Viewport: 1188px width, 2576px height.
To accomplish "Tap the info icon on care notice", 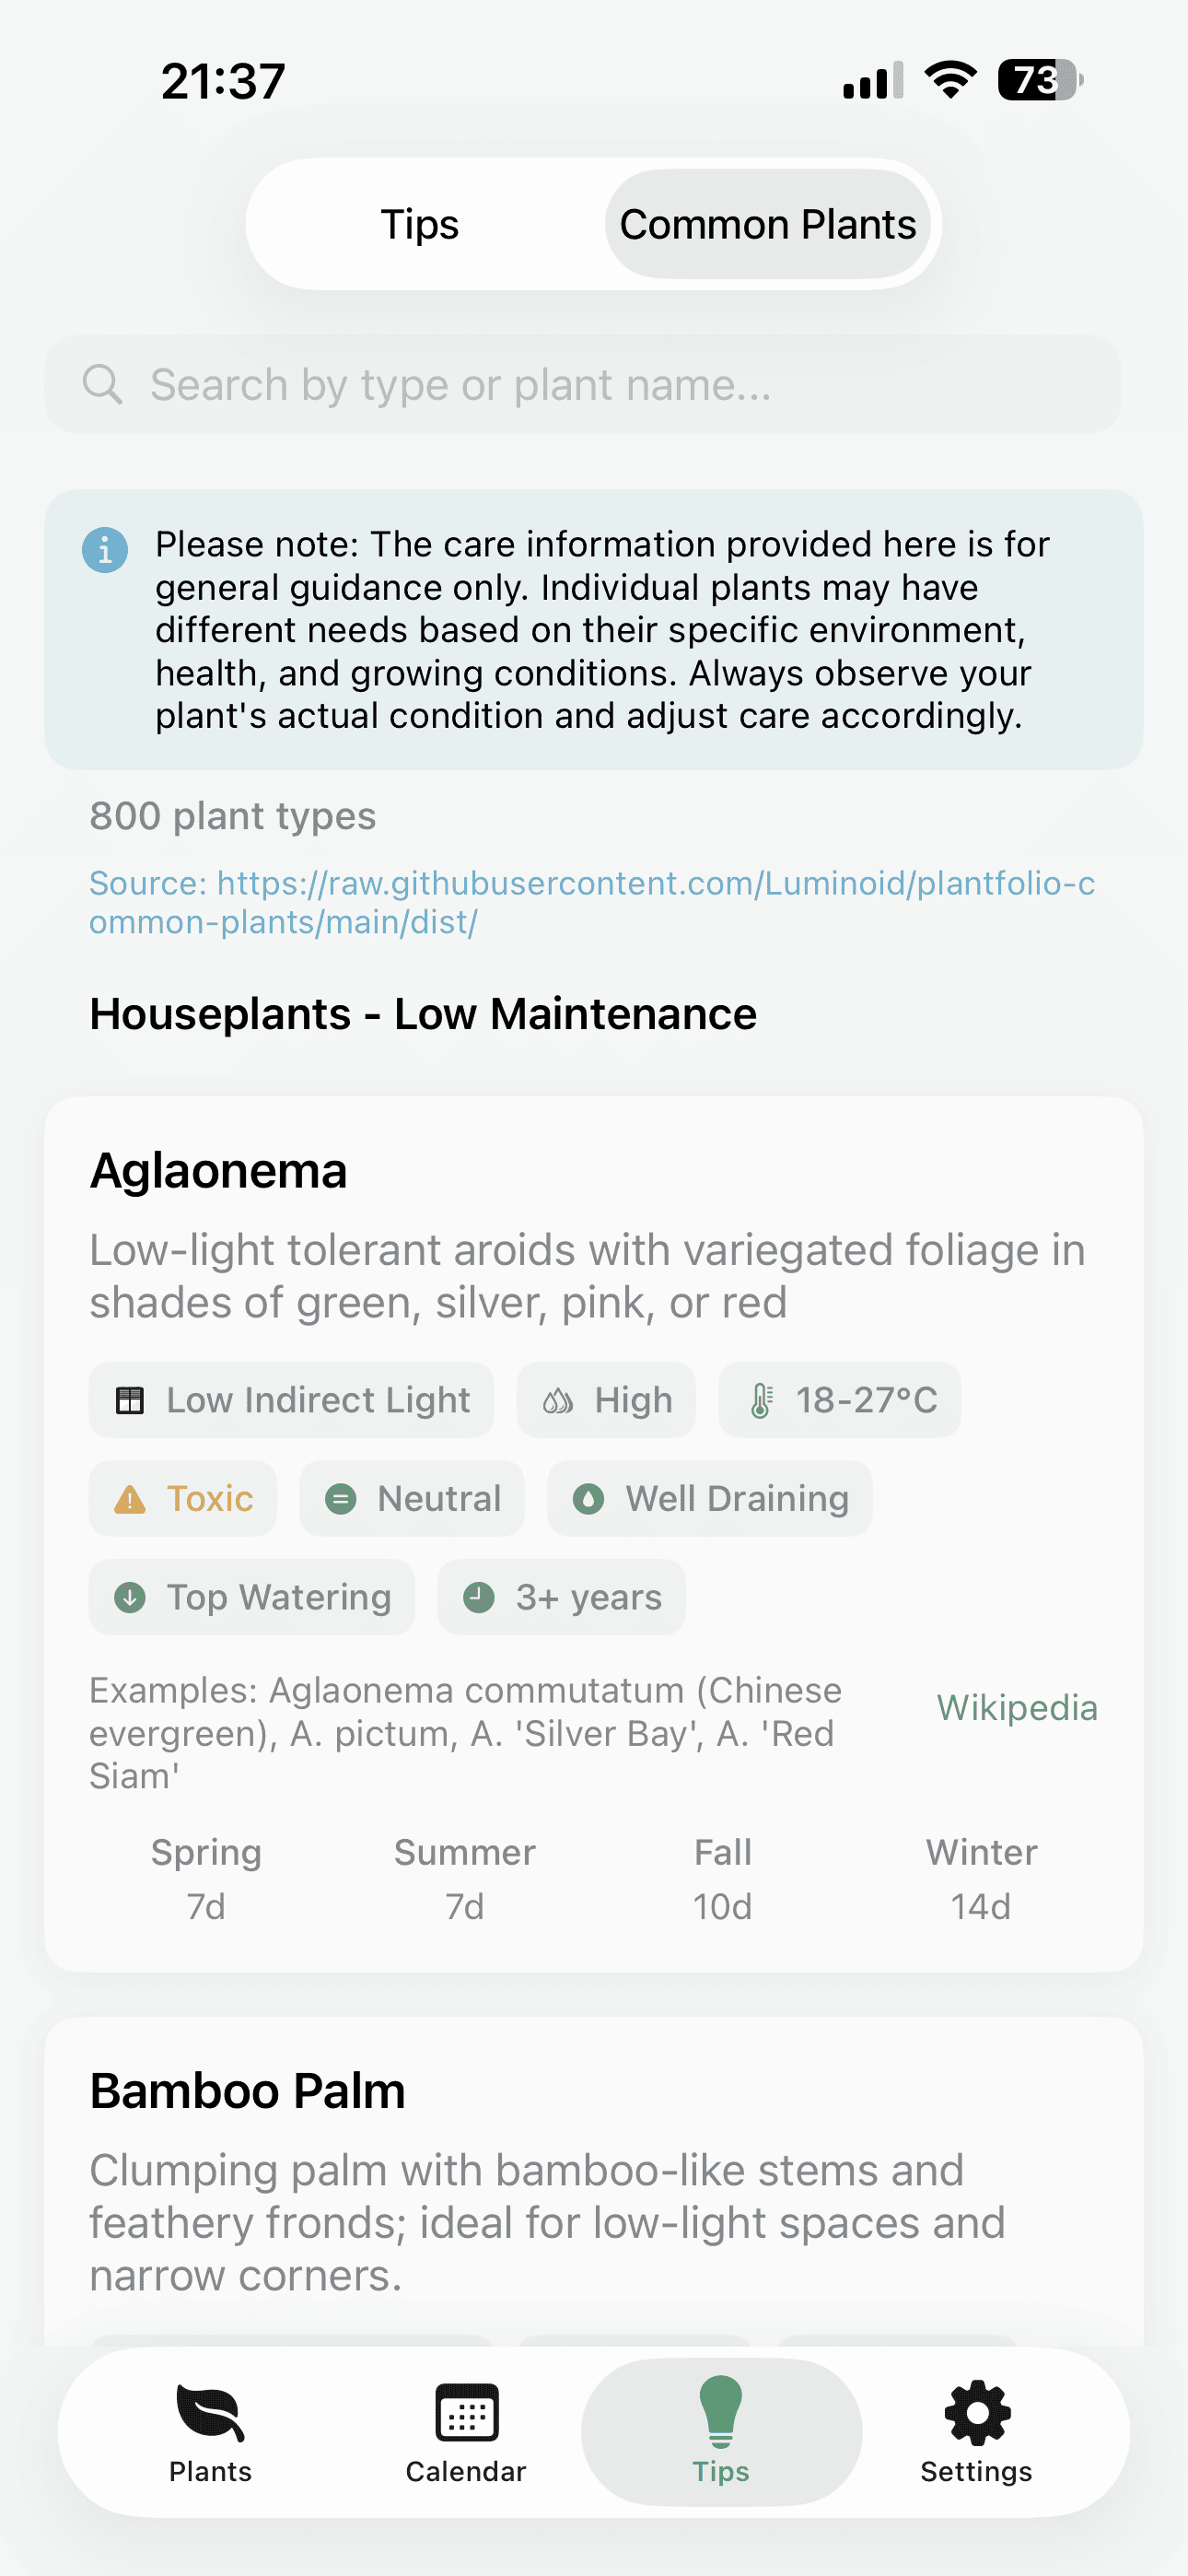I will coord(104,549).
